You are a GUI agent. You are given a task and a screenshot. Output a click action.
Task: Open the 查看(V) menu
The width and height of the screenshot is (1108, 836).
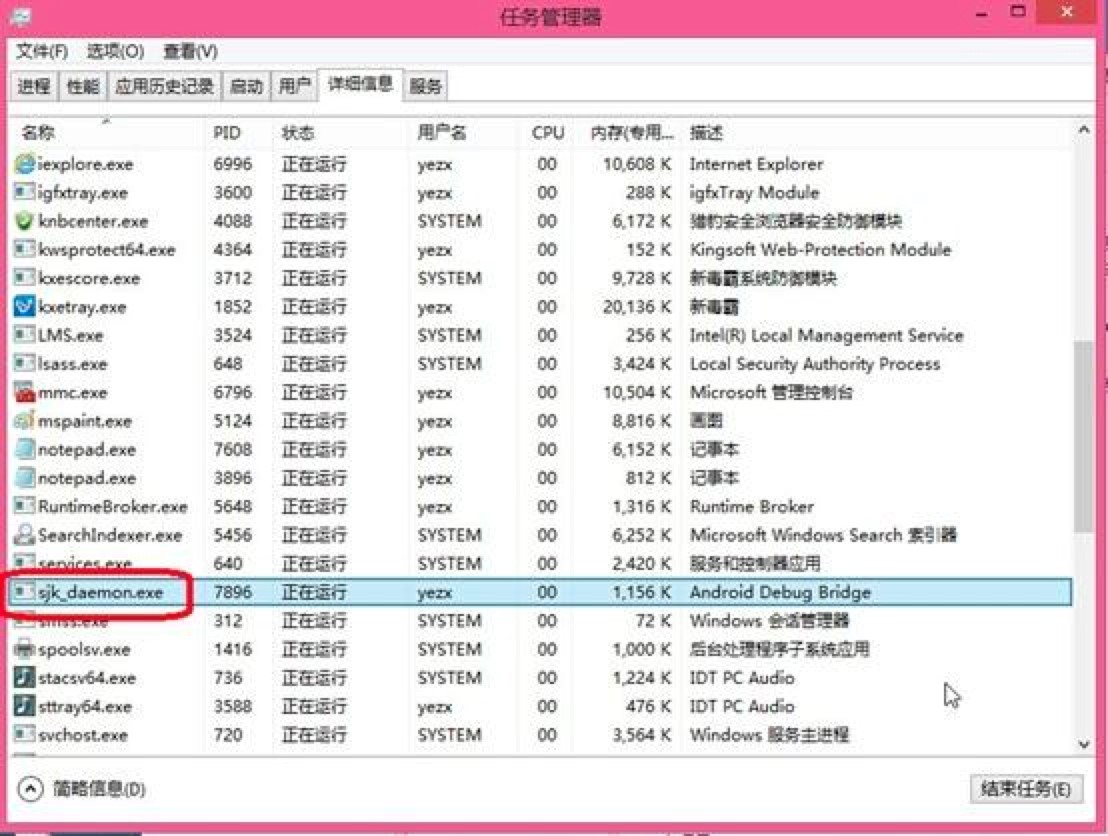190,51
